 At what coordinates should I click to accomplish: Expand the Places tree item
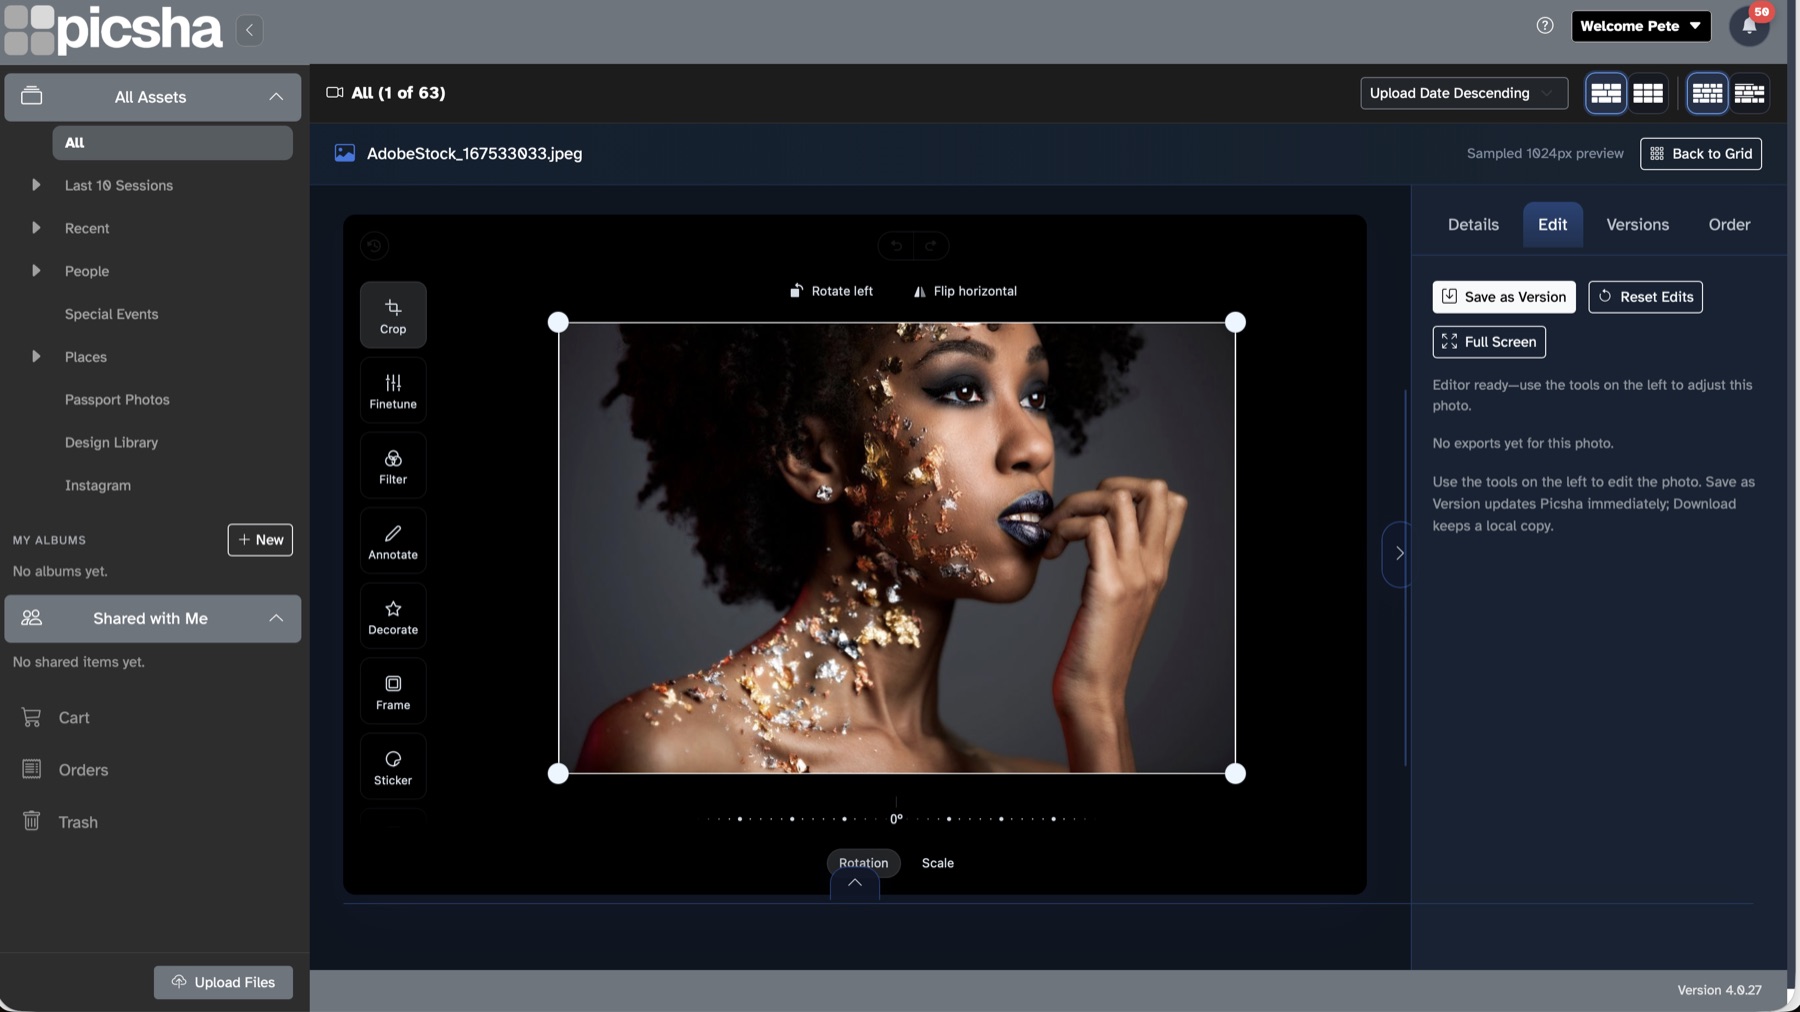coord(36,356)
